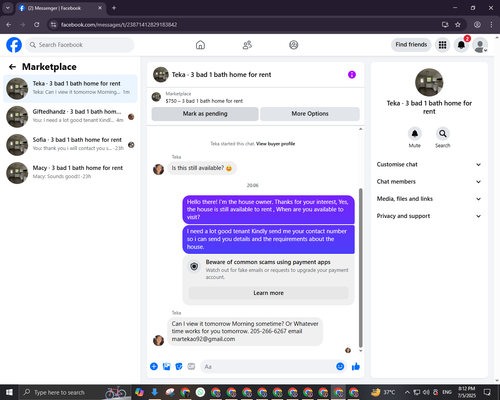The image size is (500, 400).
Task: Open the Facebook menu grid icon
Action: click(x=442, y=45)
